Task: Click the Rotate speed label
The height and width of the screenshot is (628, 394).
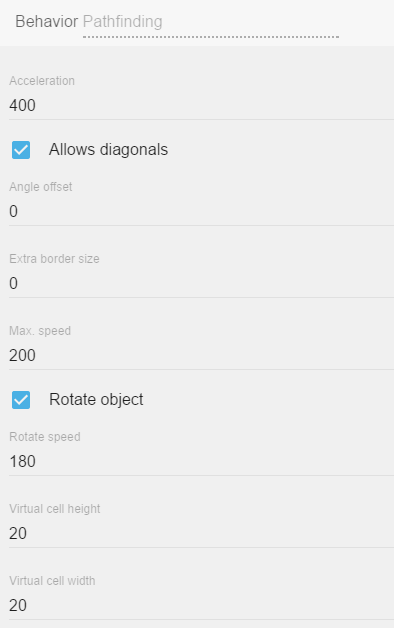Action: 45,437
